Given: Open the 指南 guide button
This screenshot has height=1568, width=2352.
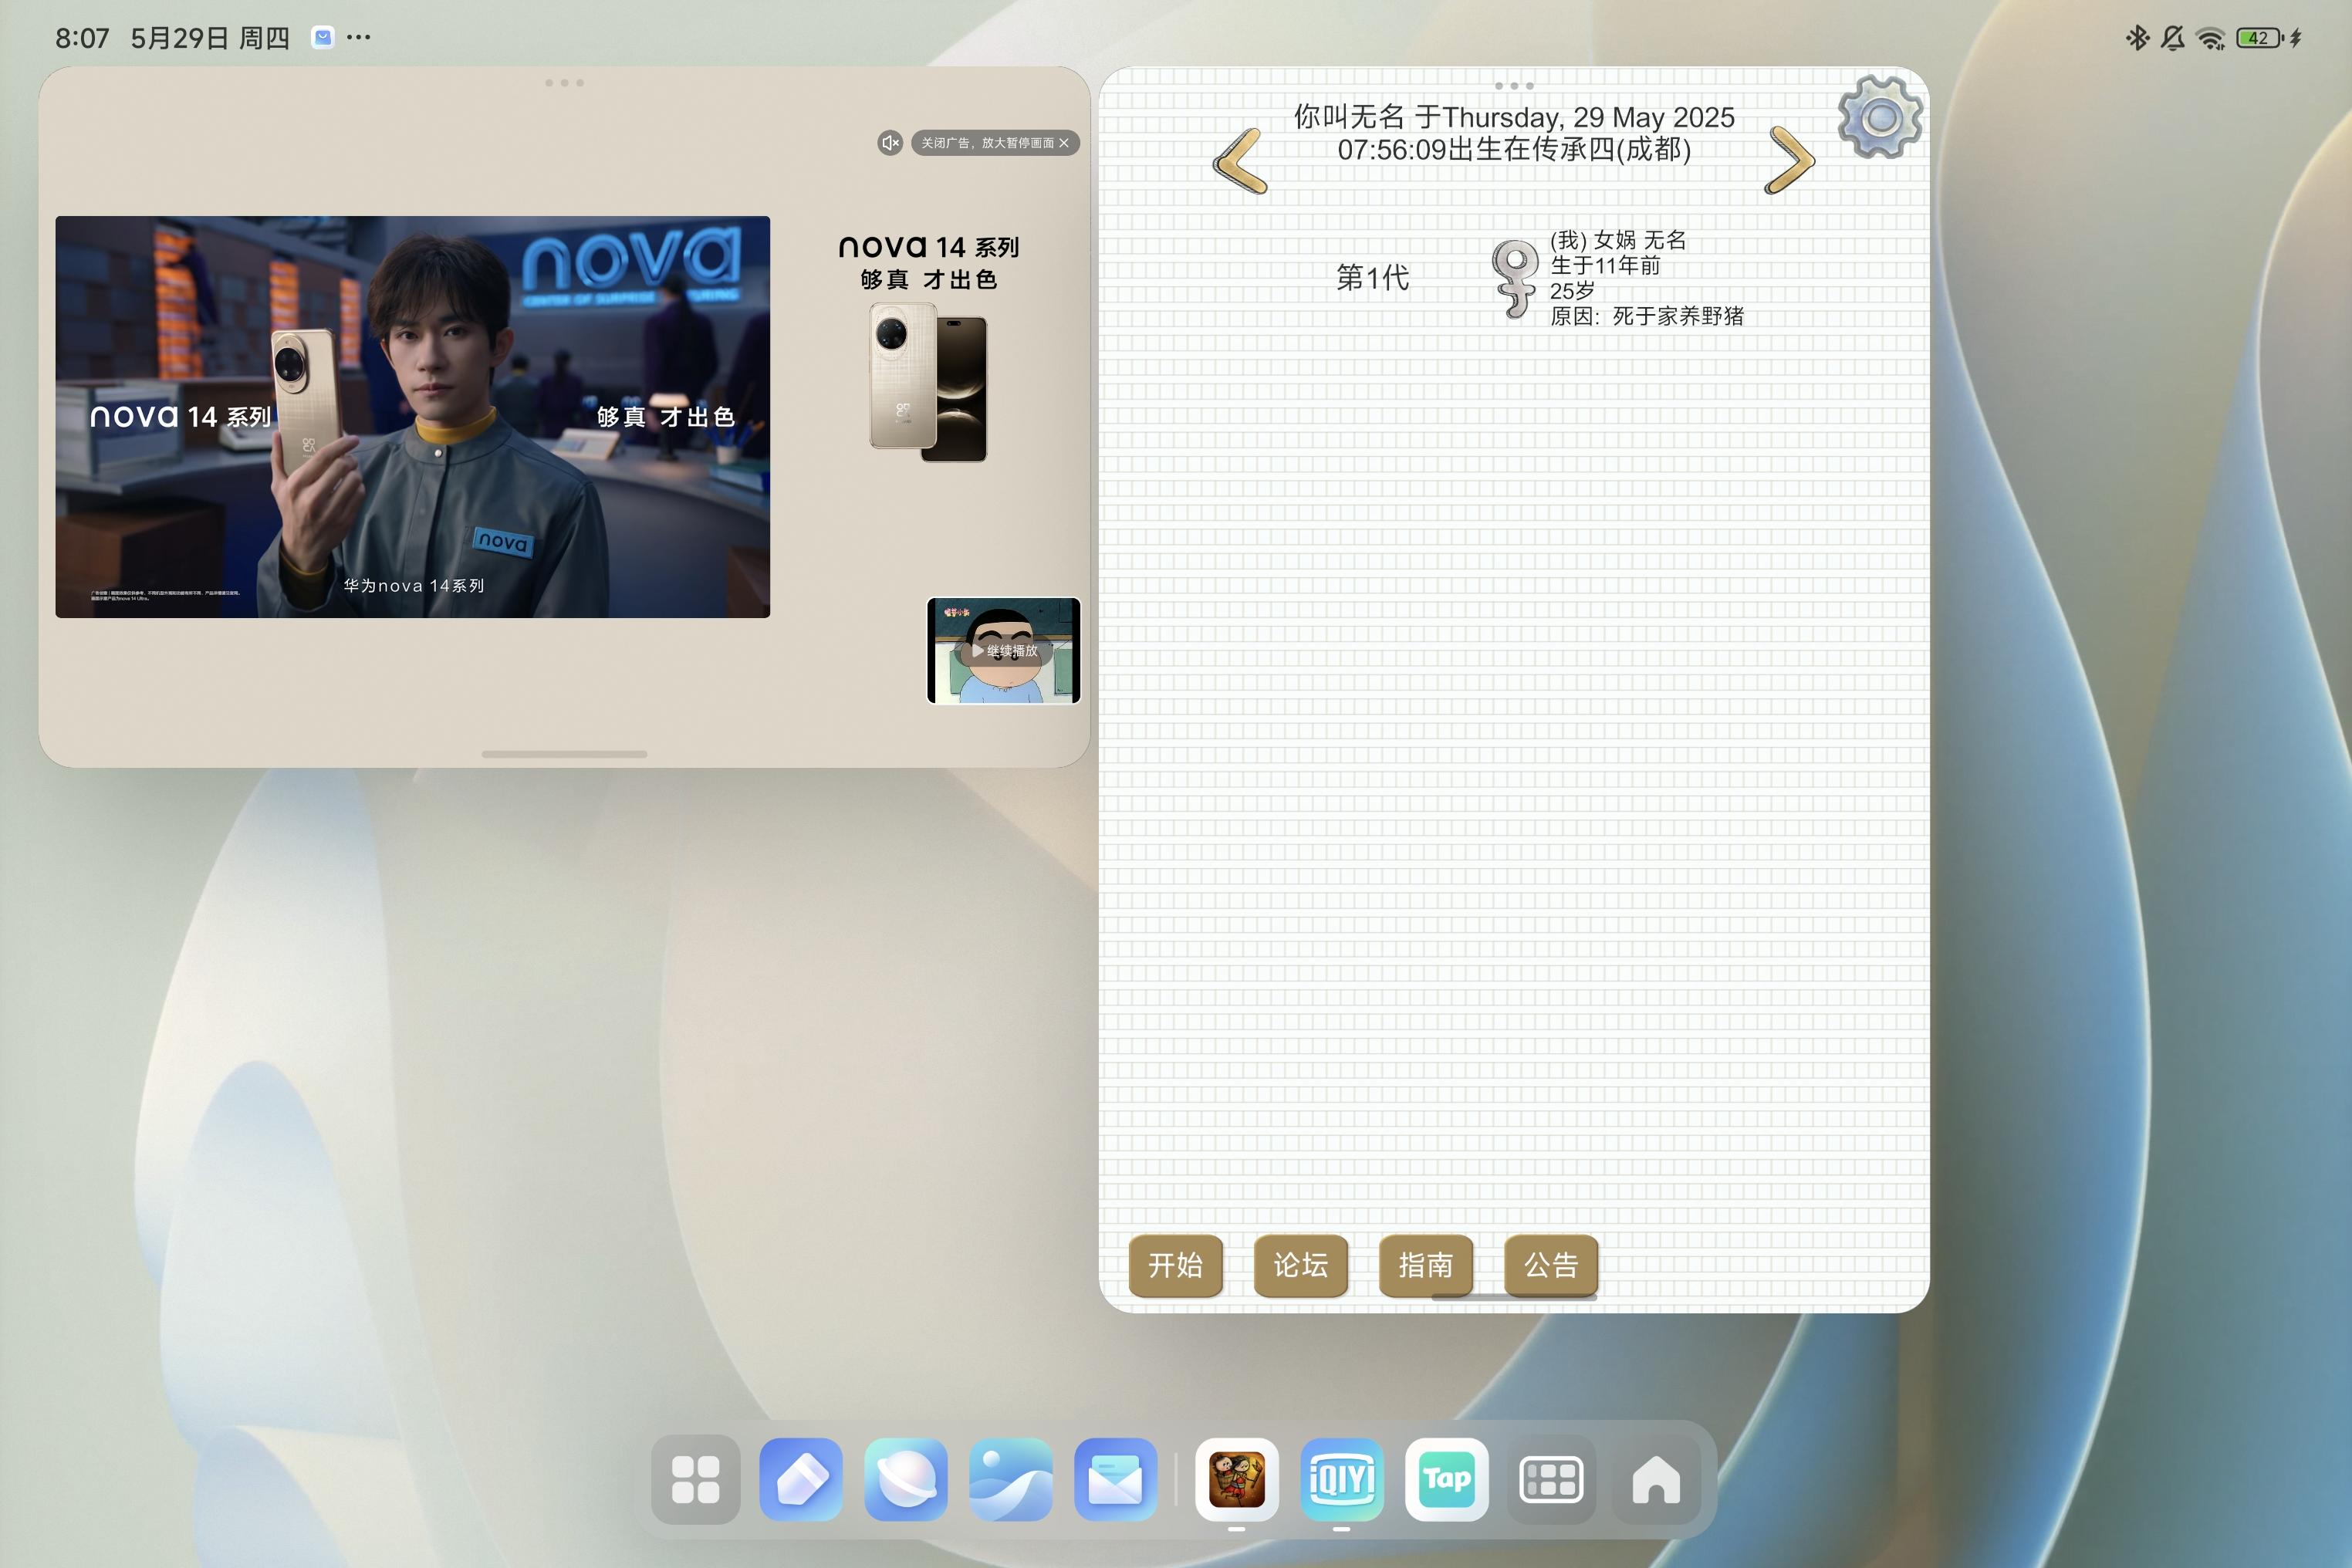Looking at the screenshot, I should tap(1425, 1265).
